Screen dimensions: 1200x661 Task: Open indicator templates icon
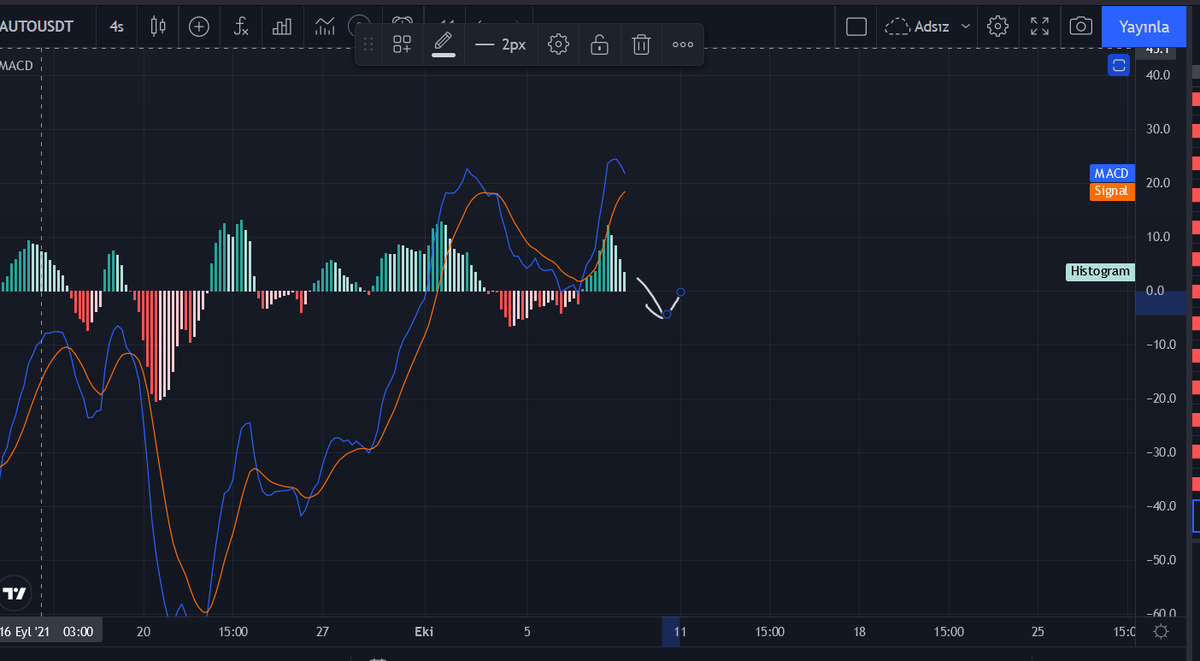[324, 27]
